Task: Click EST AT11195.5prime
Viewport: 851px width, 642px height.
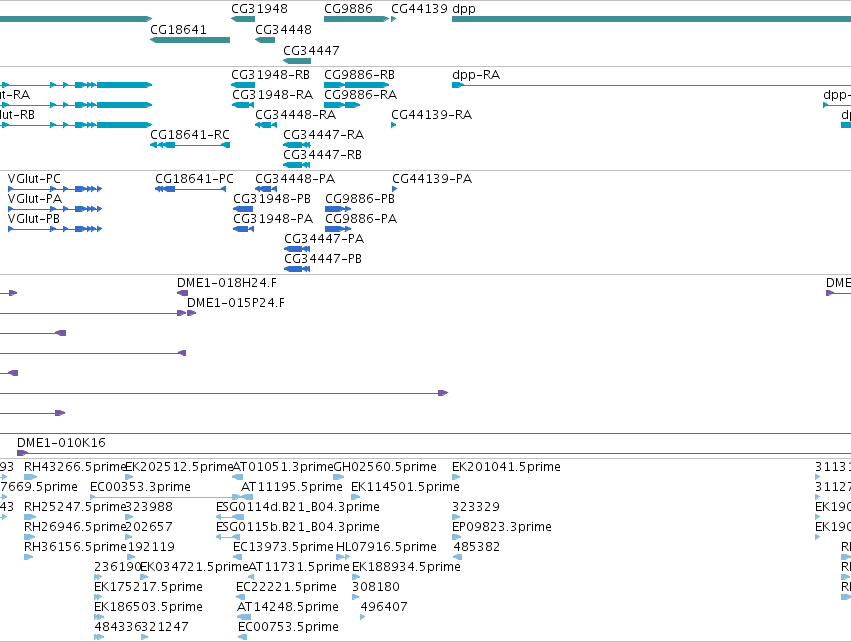Action: [x=292, y=487]
